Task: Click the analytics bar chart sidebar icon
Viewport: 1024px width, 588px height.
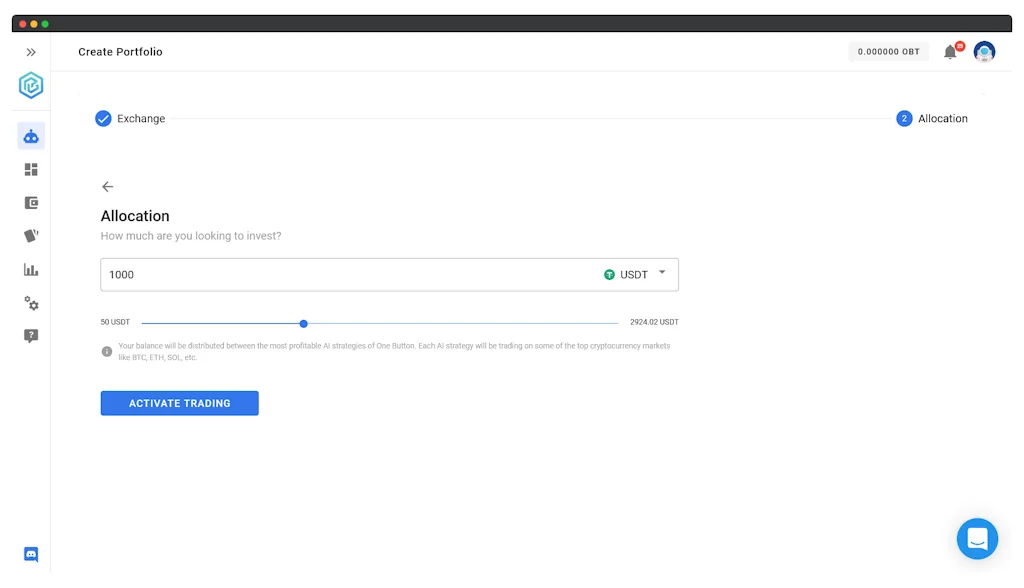Action: 31,269
